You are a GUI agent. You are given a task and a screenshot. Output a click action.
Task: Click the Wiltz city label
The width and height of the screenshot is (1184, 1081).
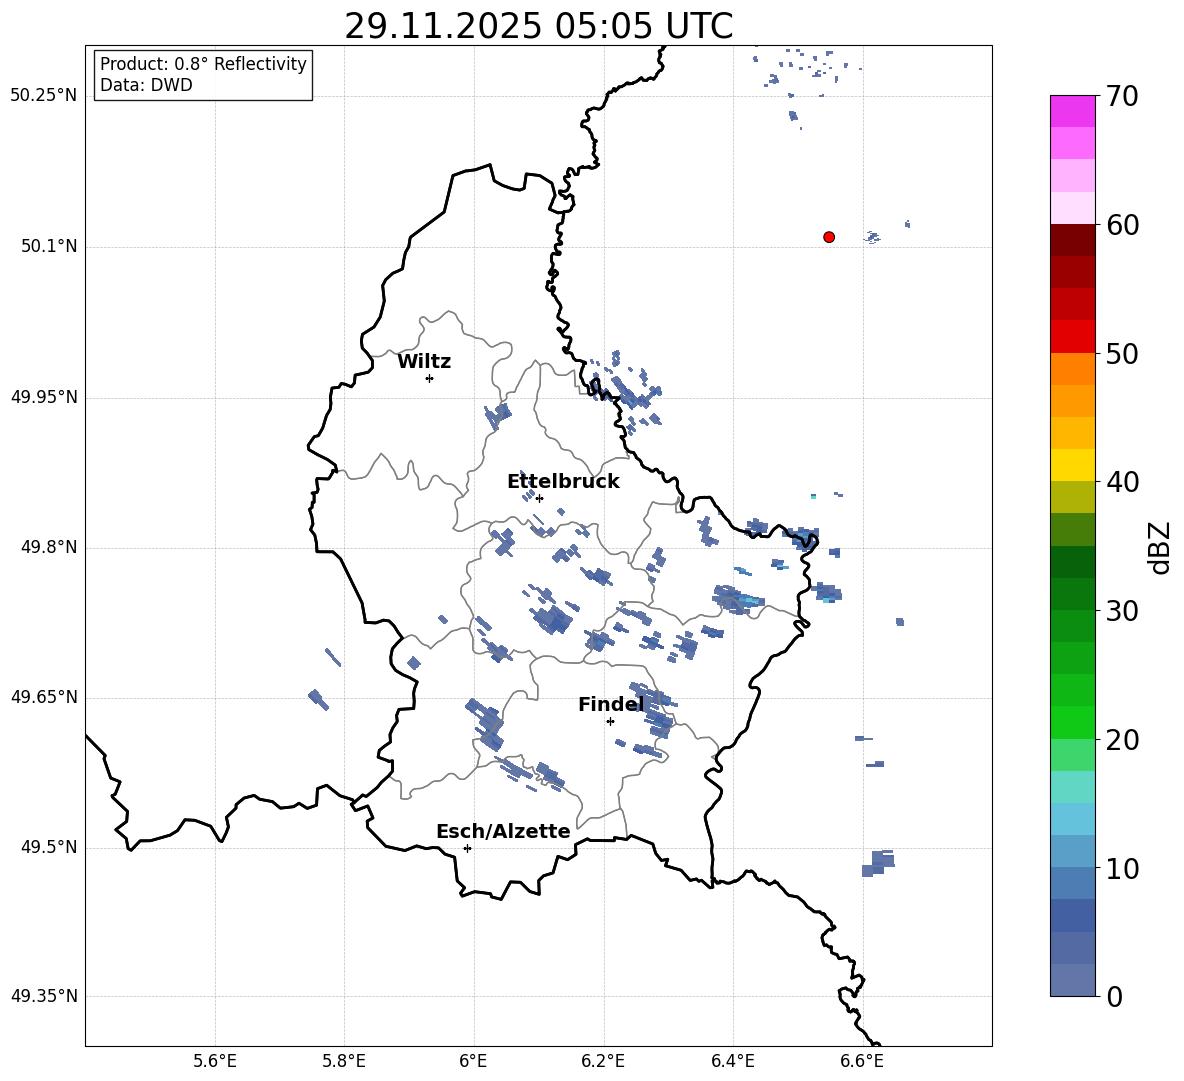coord(424,362)
